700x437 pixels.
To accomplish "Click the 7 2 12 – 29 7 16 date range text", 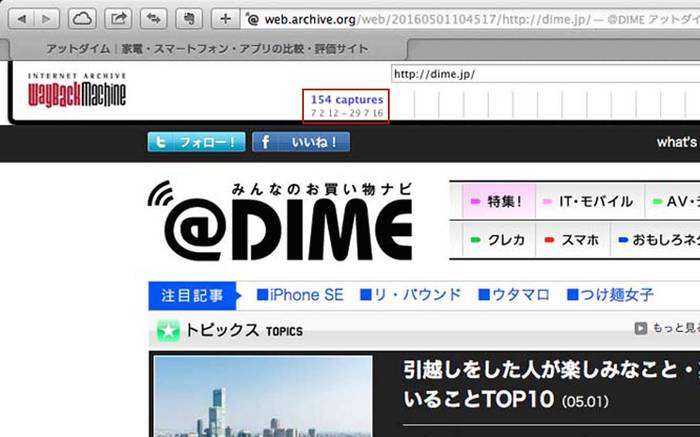I will pyautogui.click(x=347, y=113).
